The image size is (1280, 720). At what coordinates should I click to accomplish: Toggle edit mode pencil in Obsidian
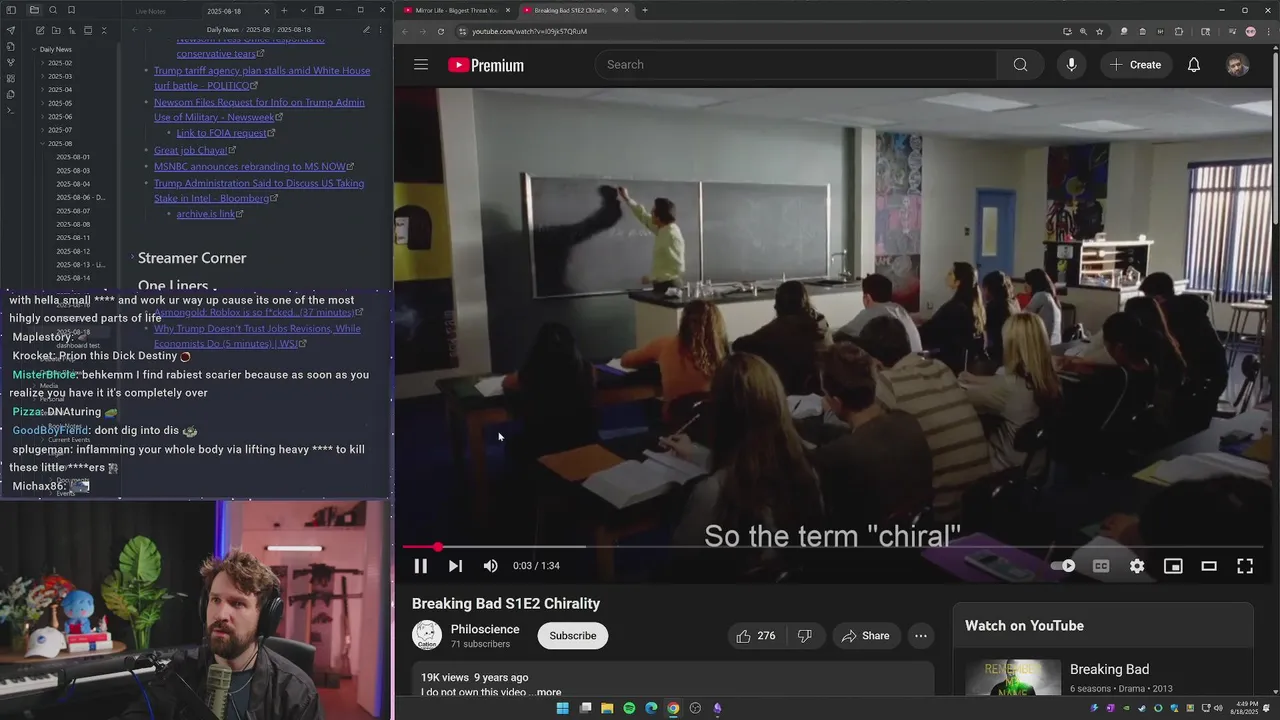[x=367, y=30]
